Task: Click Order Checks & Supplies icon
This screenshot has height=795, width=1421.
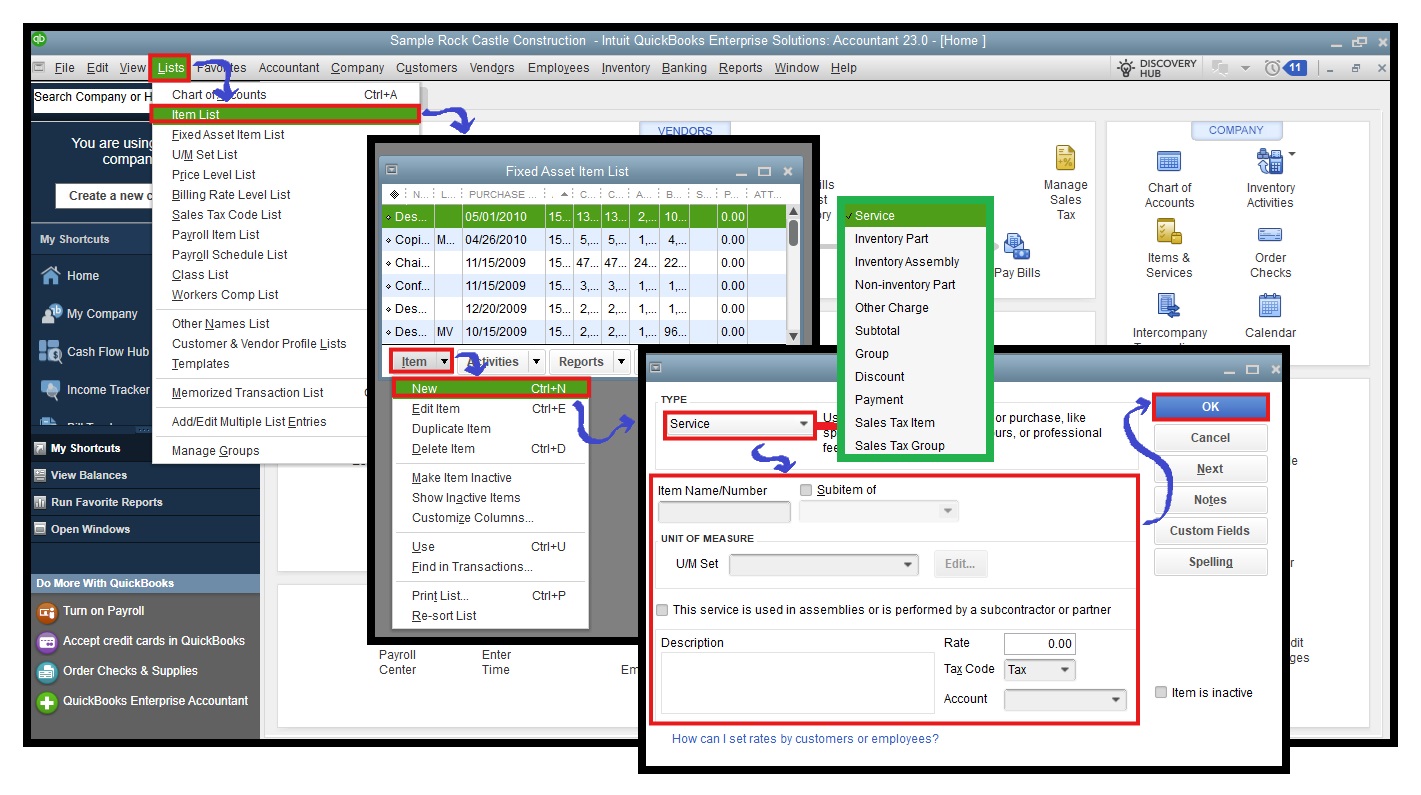Action: point(47,671)
